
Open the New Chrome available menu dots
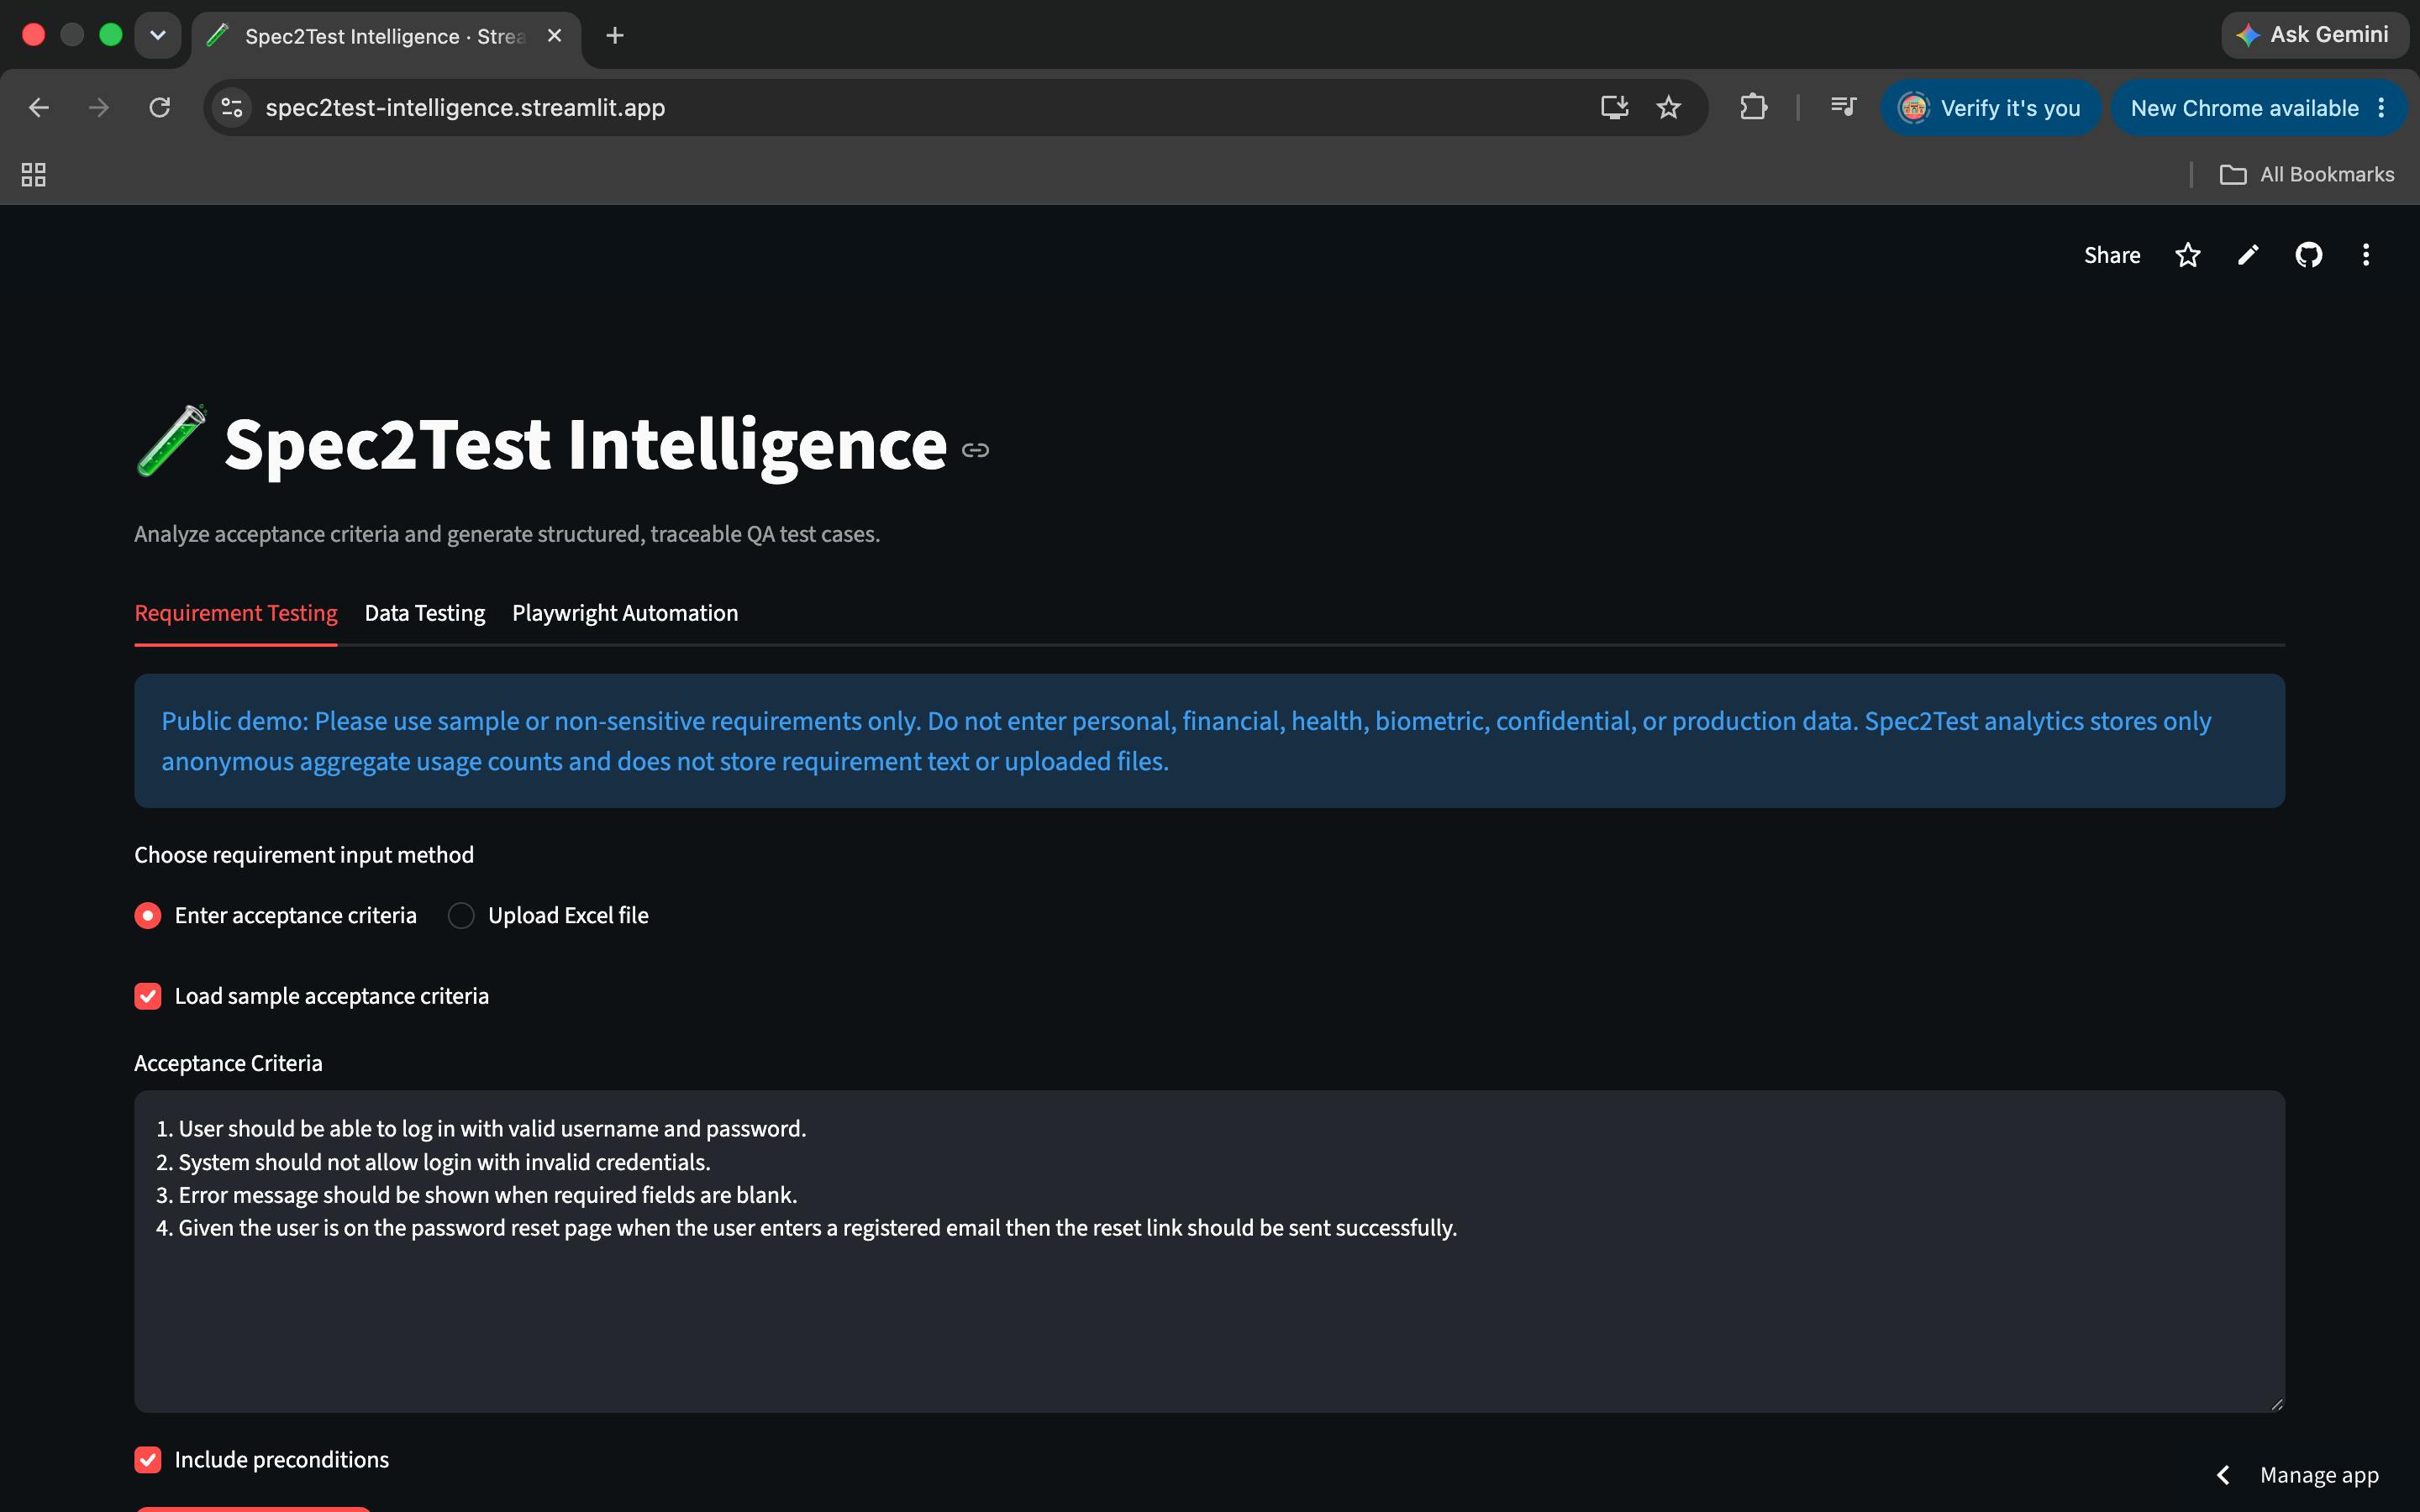[2382, 108]
